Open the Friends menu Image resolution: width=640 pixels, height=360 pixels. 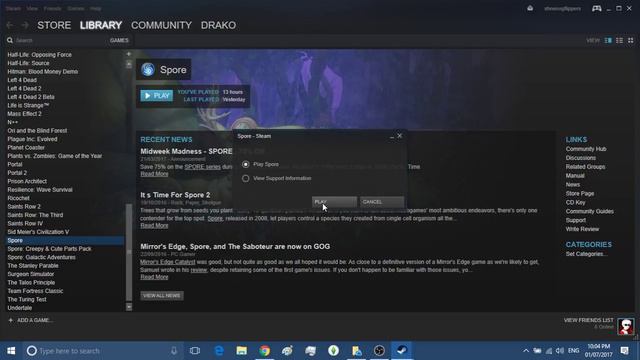[52, 9]
